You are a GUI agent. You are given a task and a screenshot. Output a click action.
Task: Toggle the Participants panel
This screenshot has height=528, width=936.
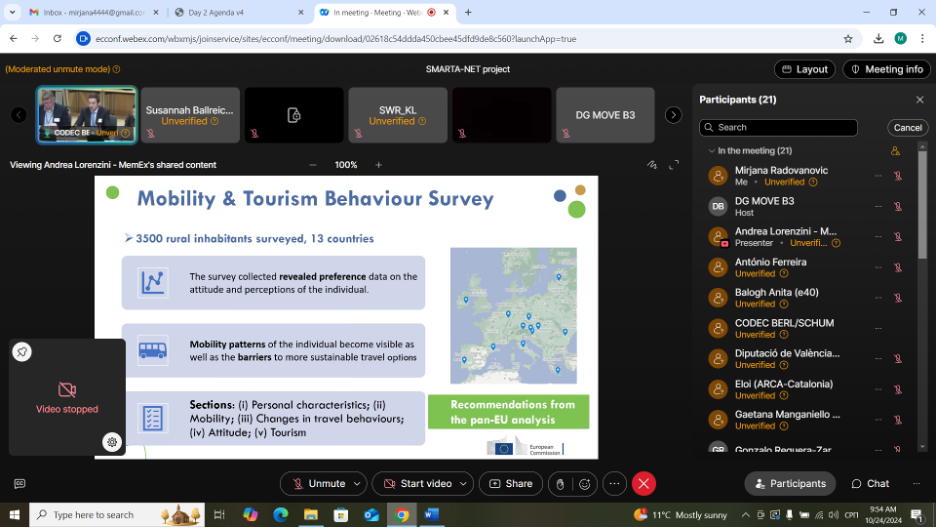790,484
